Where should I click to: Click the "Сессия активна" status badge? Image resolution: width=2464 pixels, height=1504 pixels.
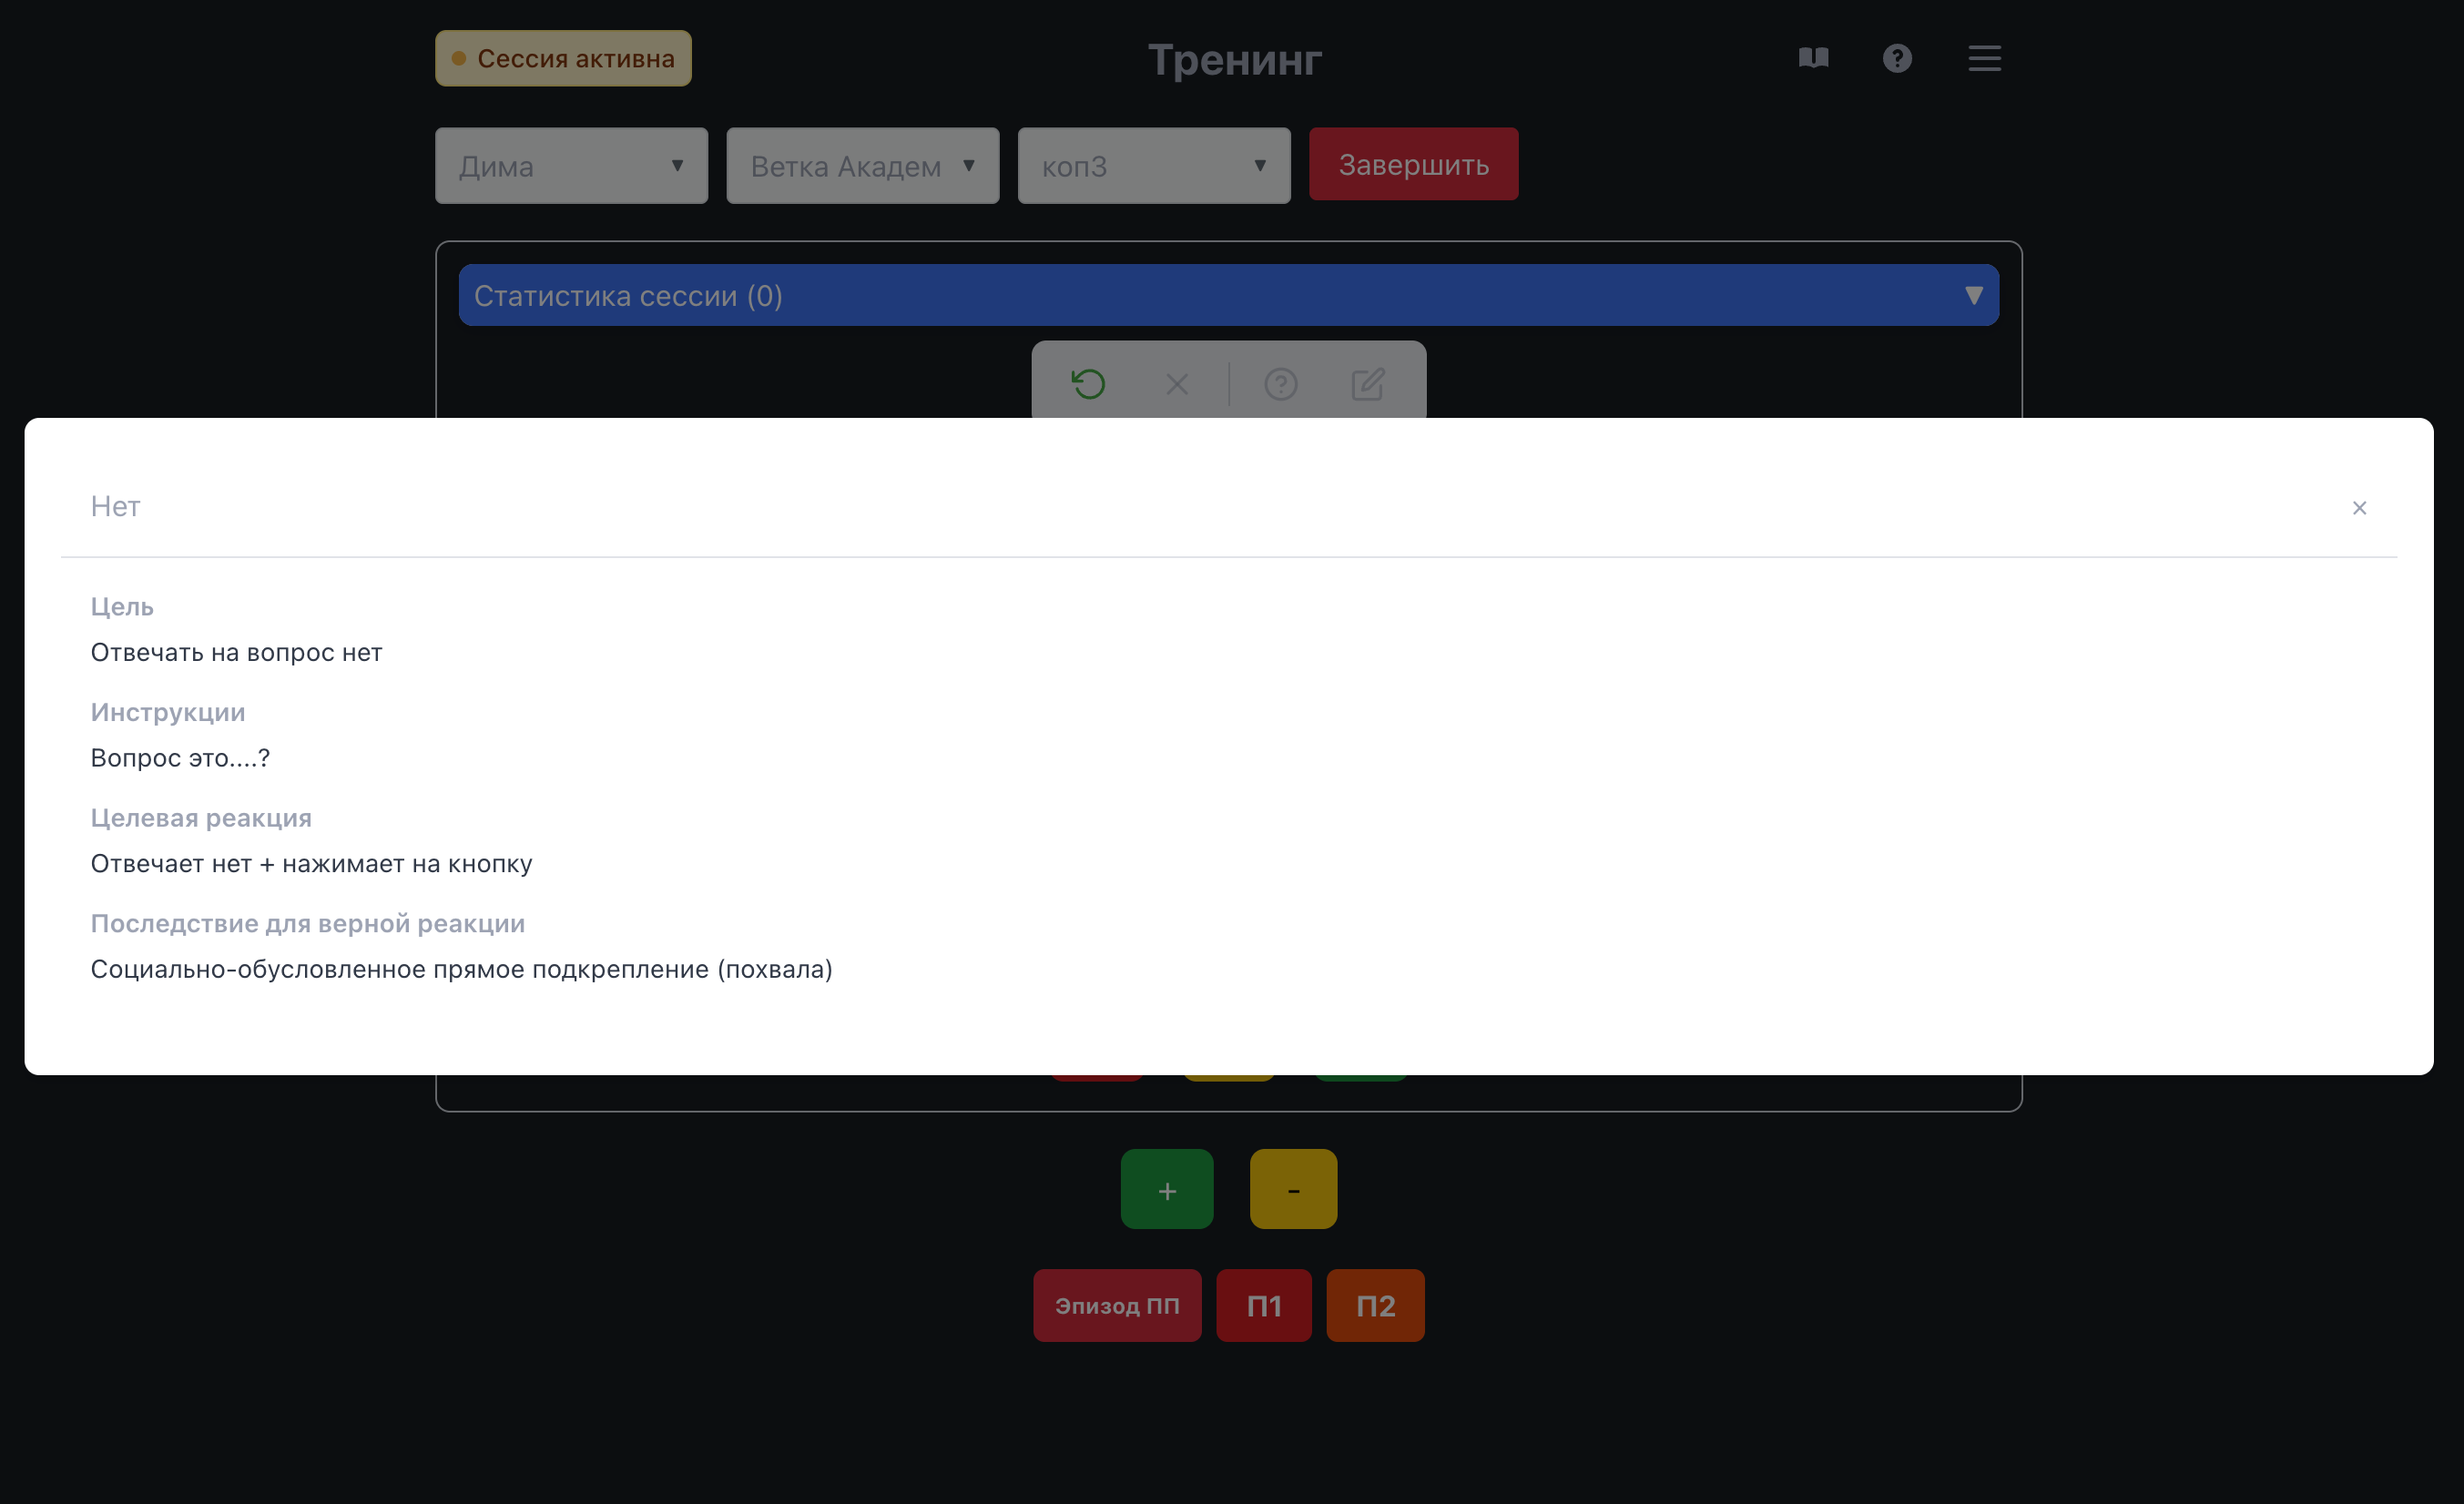click(563, 59)
